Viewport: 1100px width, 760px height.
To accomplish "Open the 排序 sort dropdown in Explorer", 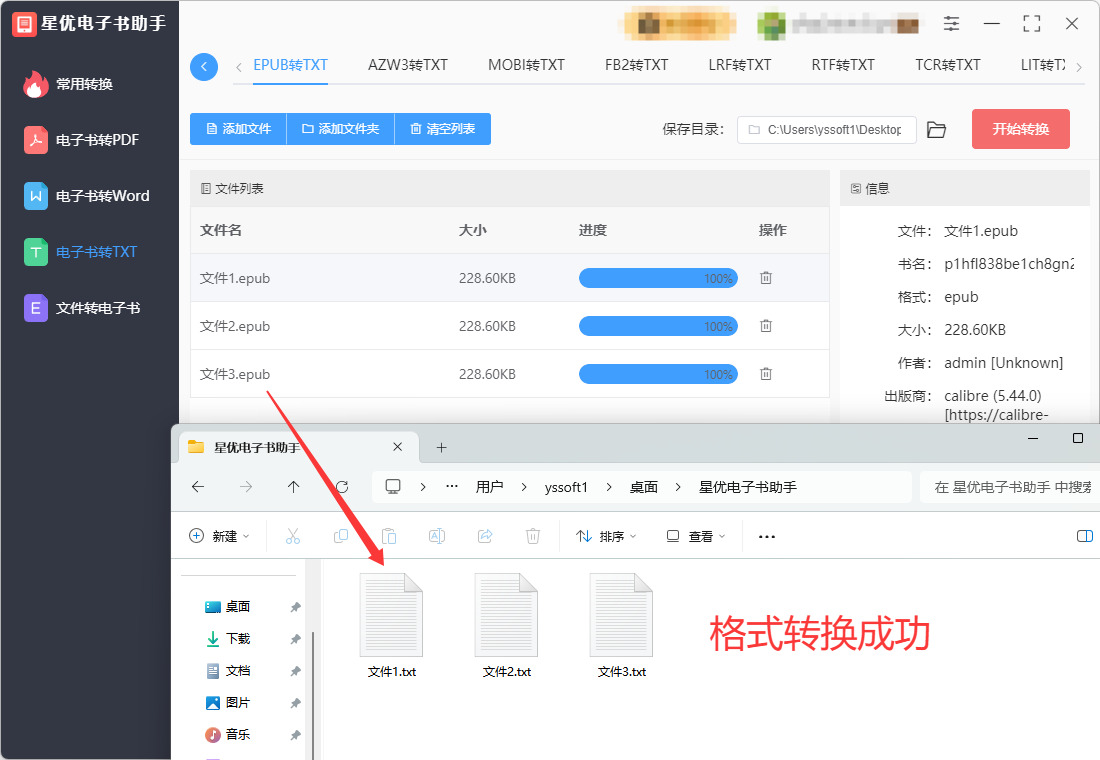I will click(x=606, y=536).
